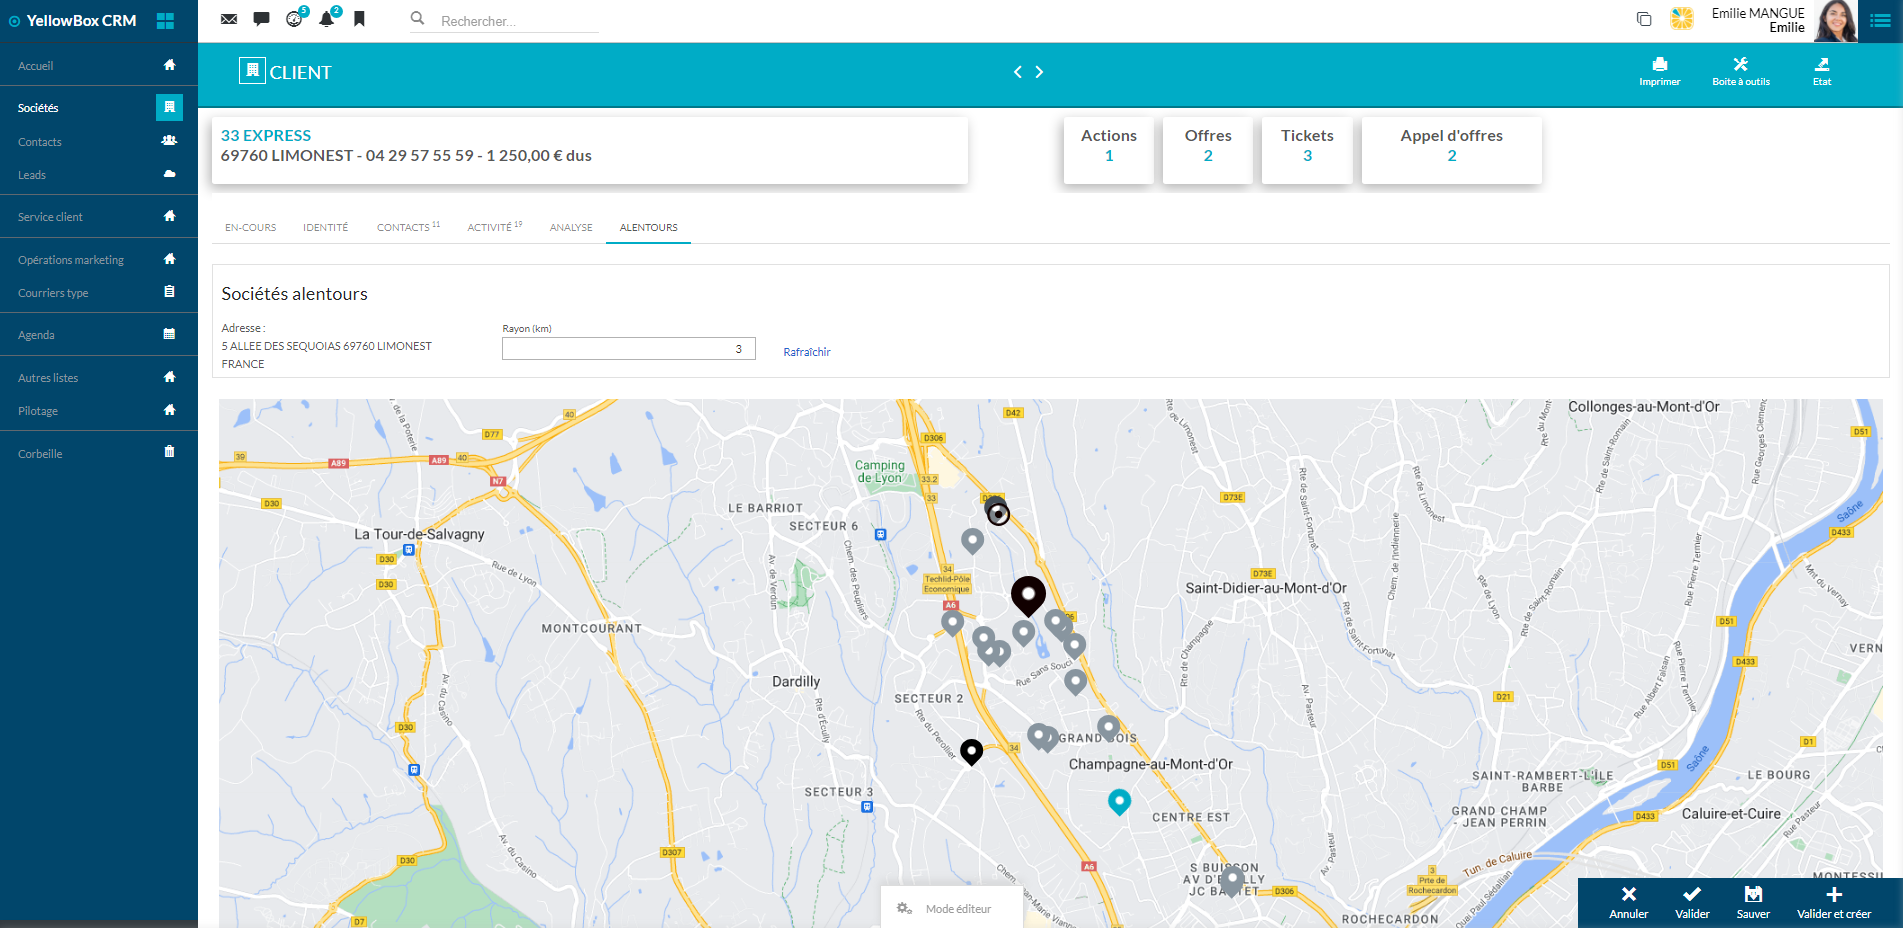Click the Valider button
Image resolution: width=1903 pixels, height=928 pixels.
point(1691,902)
